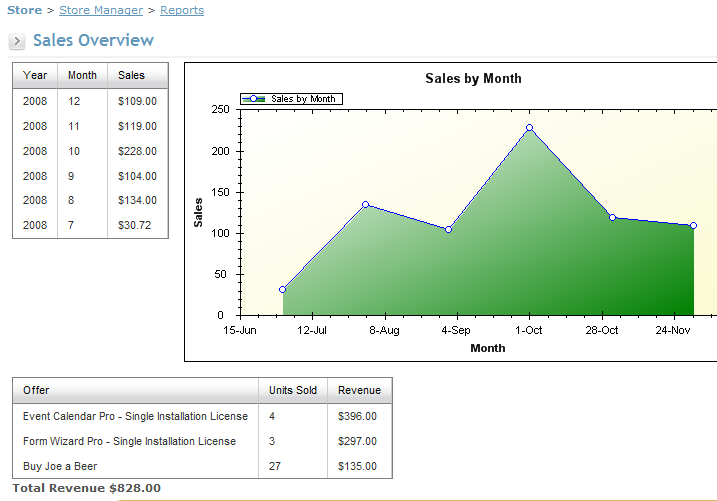Image resolution: width=717 pixels, height=501 pixels.
Task: Click the Offer column header
Action: coord(36,390)
